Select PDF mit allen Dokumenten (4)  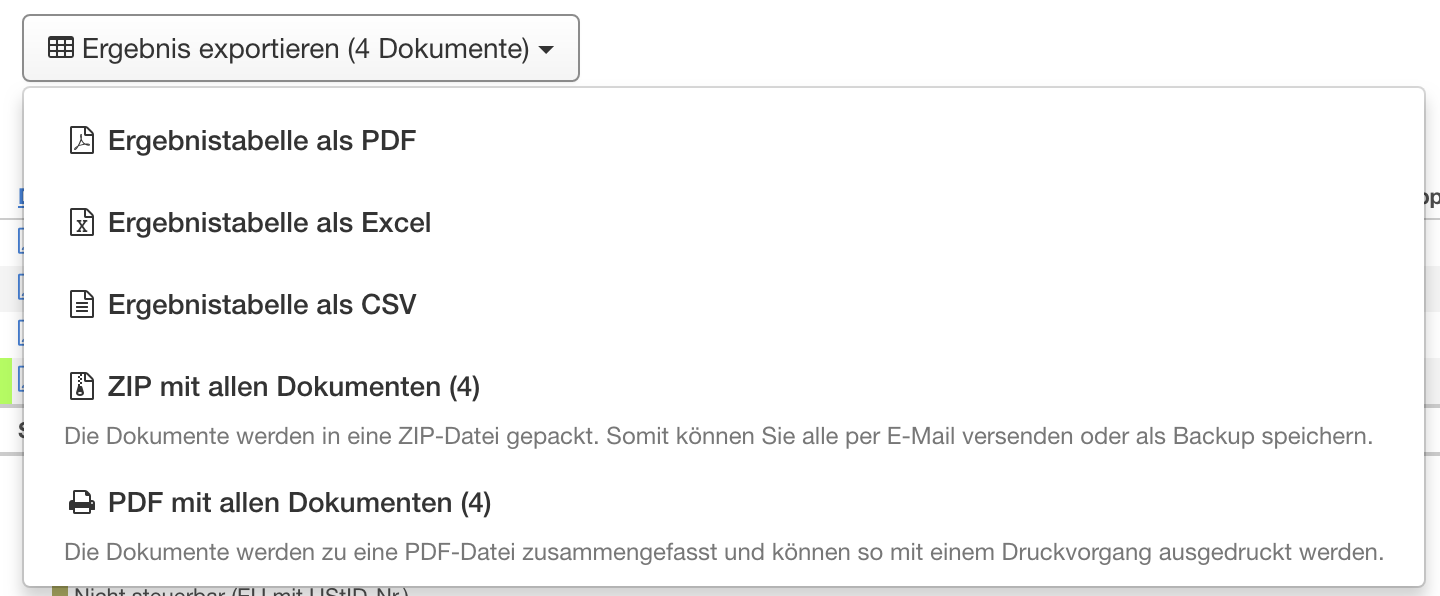(x=299, y=503)
